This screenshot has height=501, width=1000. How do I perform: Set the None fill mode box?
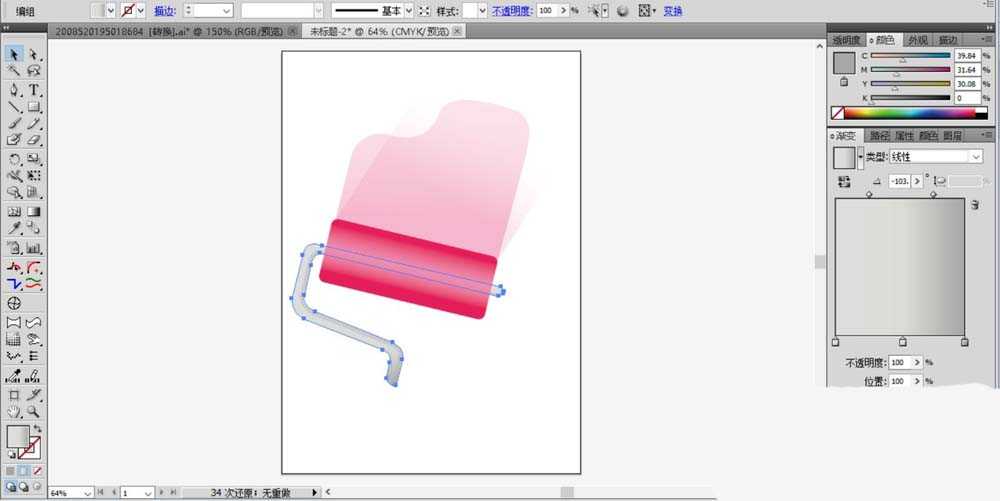click(x=38, y=471)
